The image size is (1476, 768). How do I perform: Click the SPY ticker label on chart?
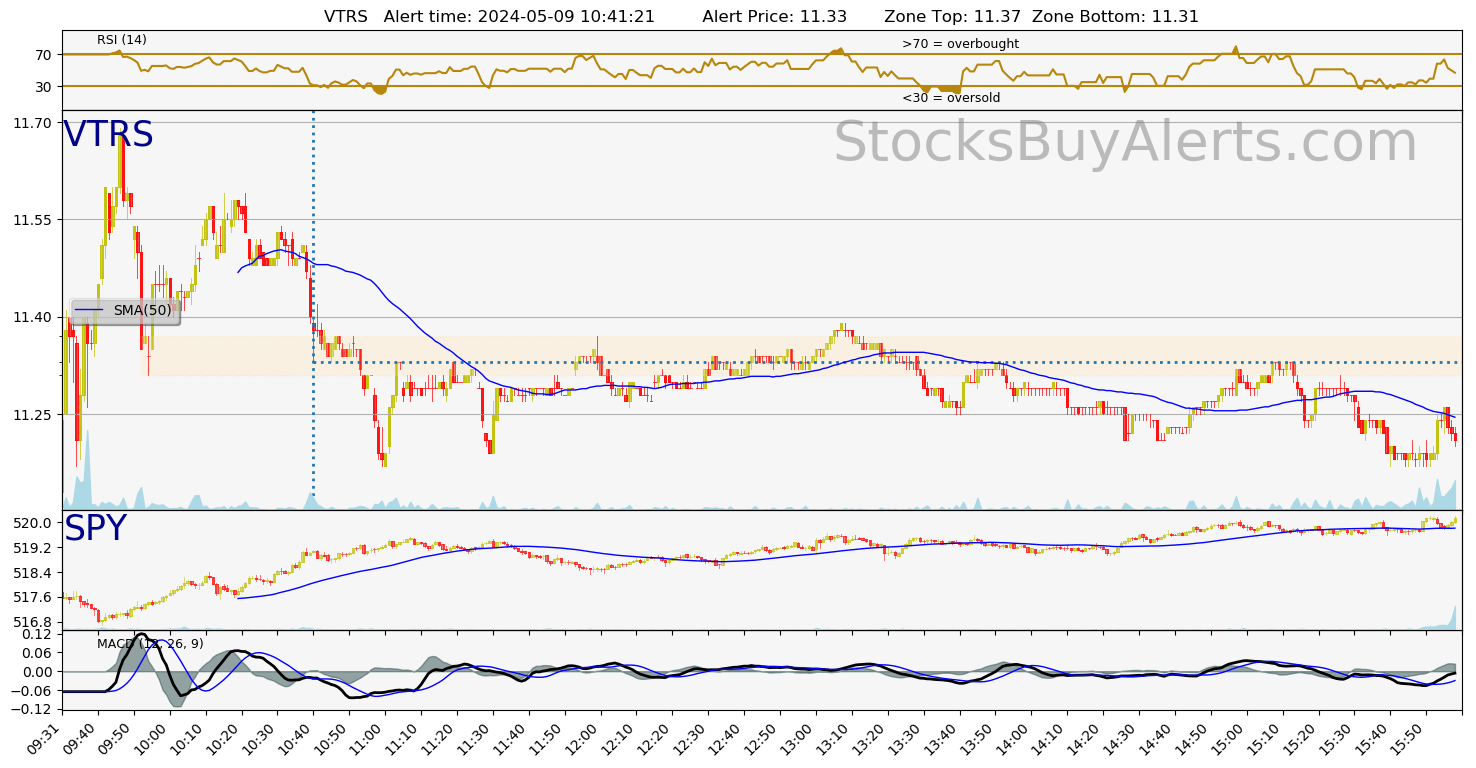[96, 529]
